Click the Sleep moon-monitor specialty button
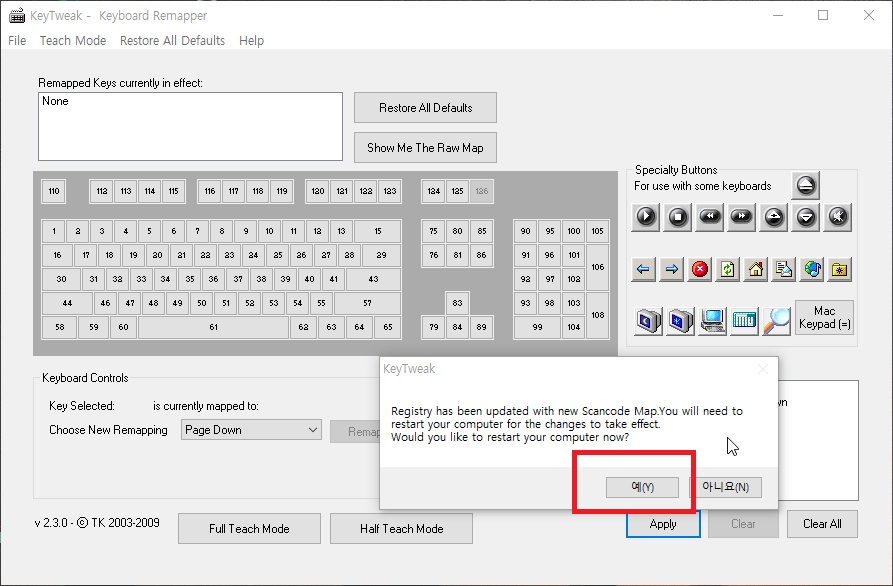The height and width of the screenshot is (586, 893). (648, 320)
